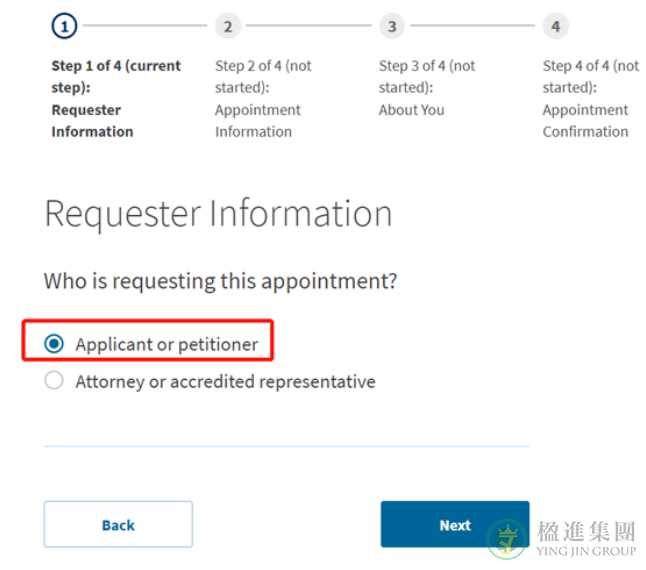Viewport: 646px width, 570px height.
Task: Click the Back button
Action: 118,524
